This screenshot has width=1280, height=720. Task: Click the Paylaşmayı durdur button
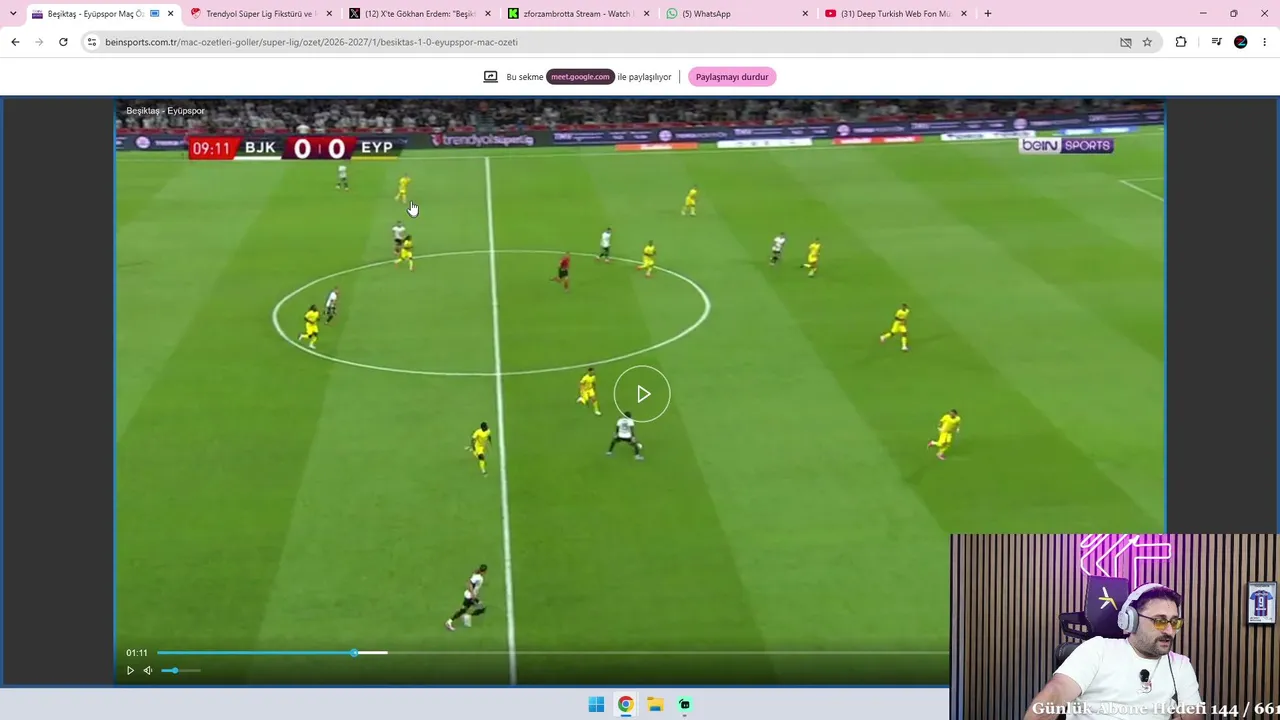732,77
